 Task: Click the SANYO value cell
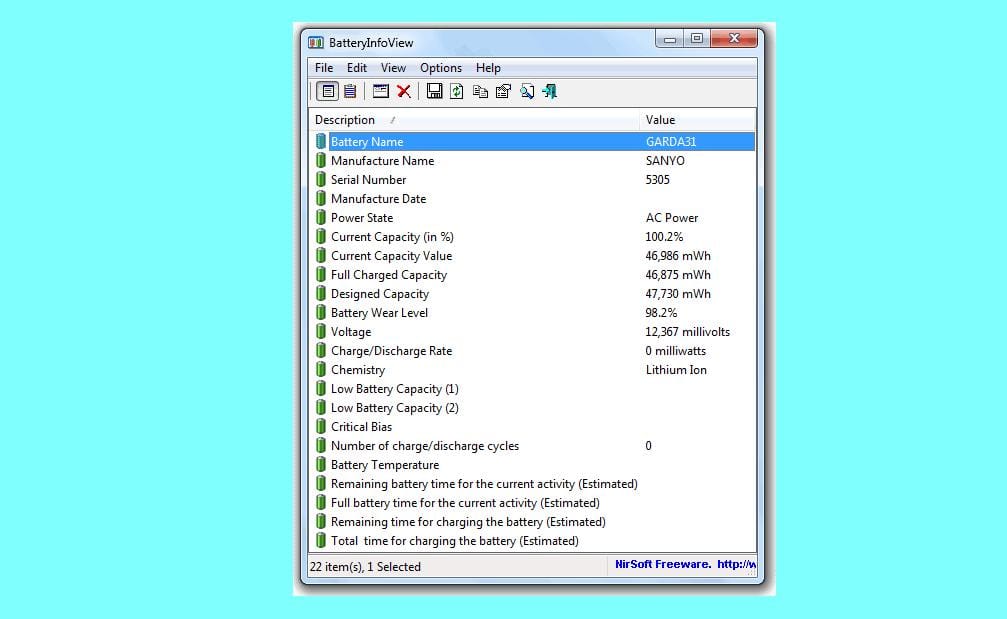click(x=665, y=161)
